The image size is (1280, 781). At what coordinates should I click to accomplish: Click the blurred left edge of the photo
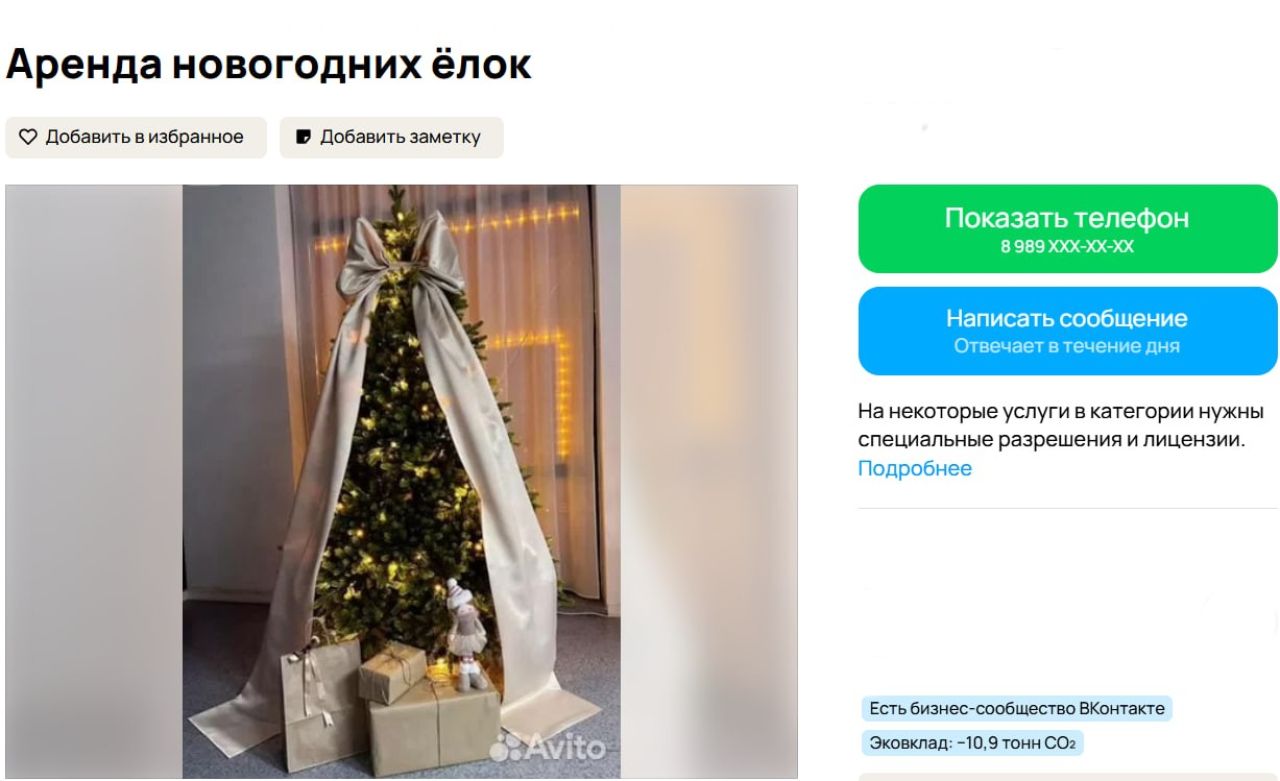94,481
